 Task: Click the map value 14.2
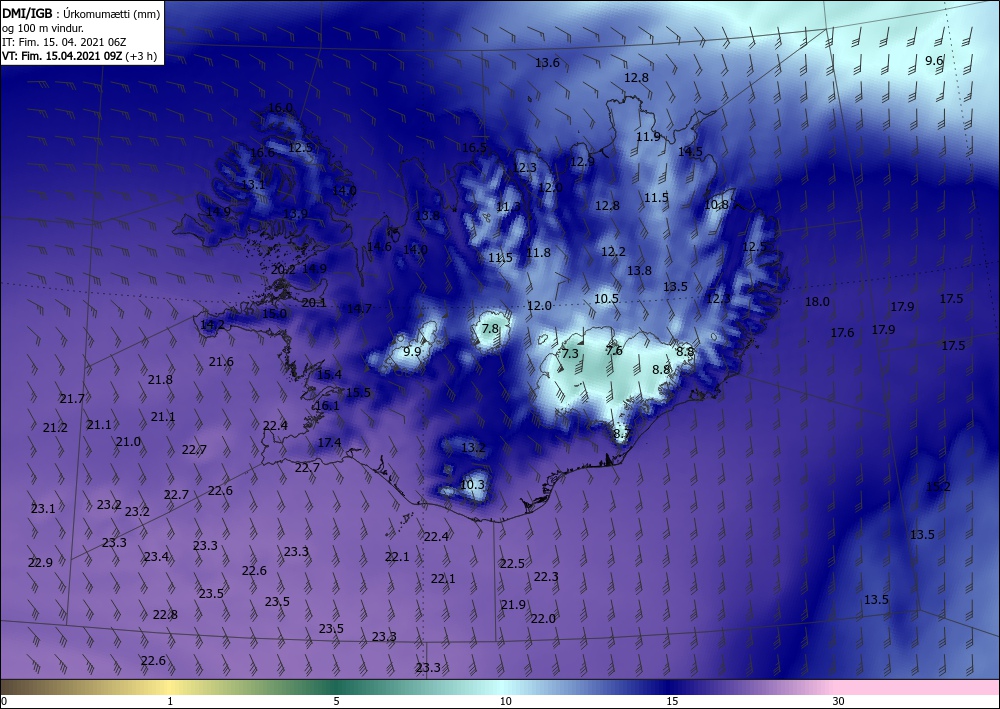click(212, 325)
